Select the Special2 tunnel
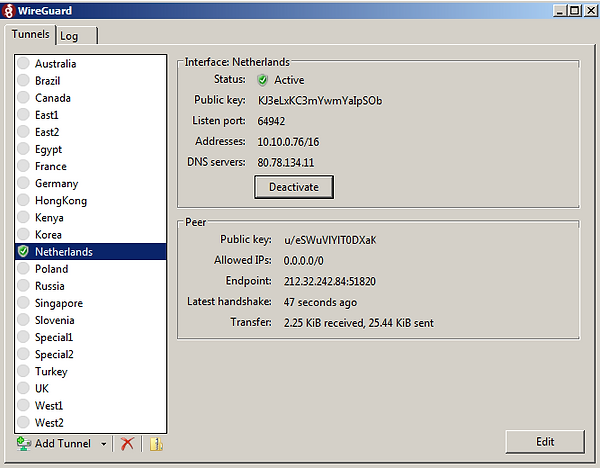This screenshot has width=600, height=468. tap(90, 354)
